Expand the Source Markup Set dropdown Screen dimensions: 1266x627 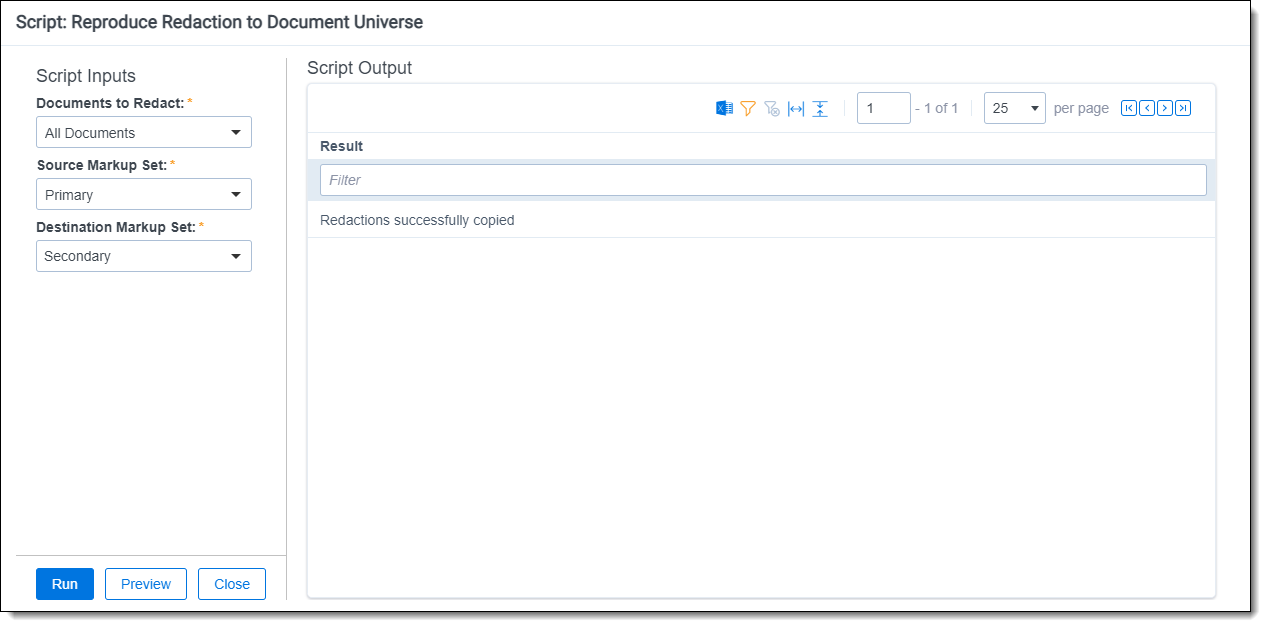(144, 195)
